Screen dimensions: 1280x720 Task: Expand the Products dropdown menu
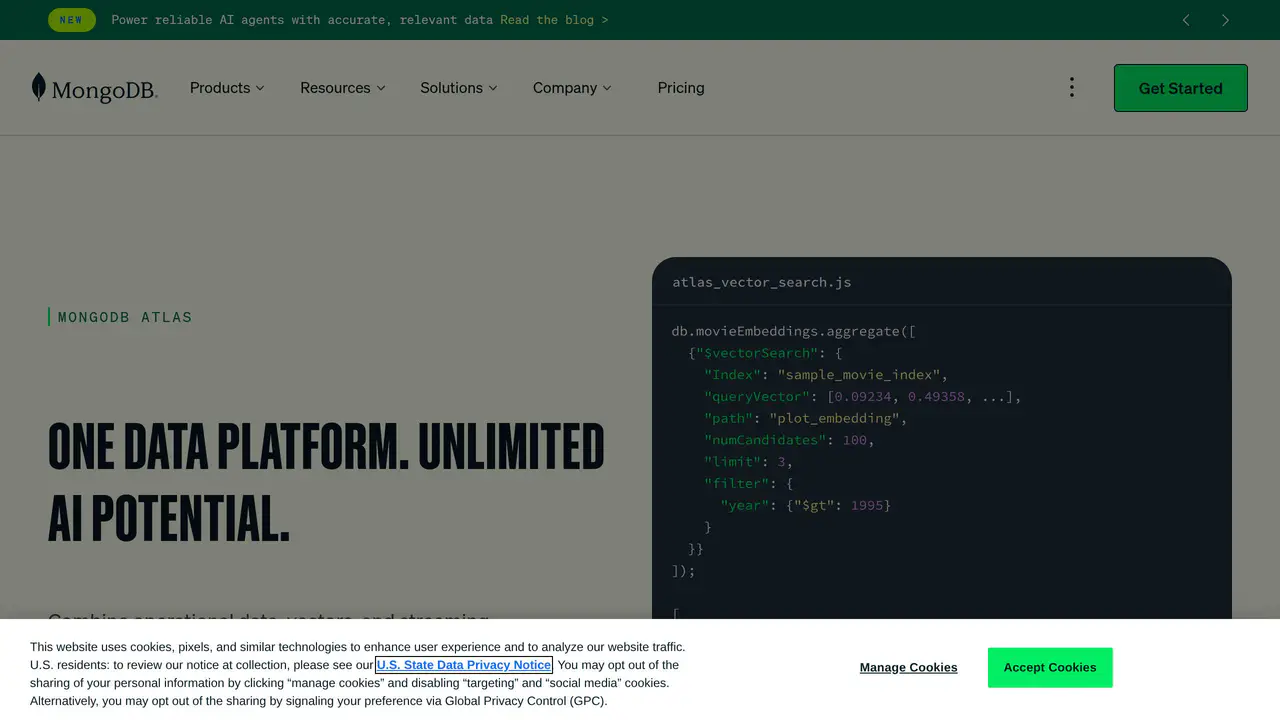(x=227, y=88)
